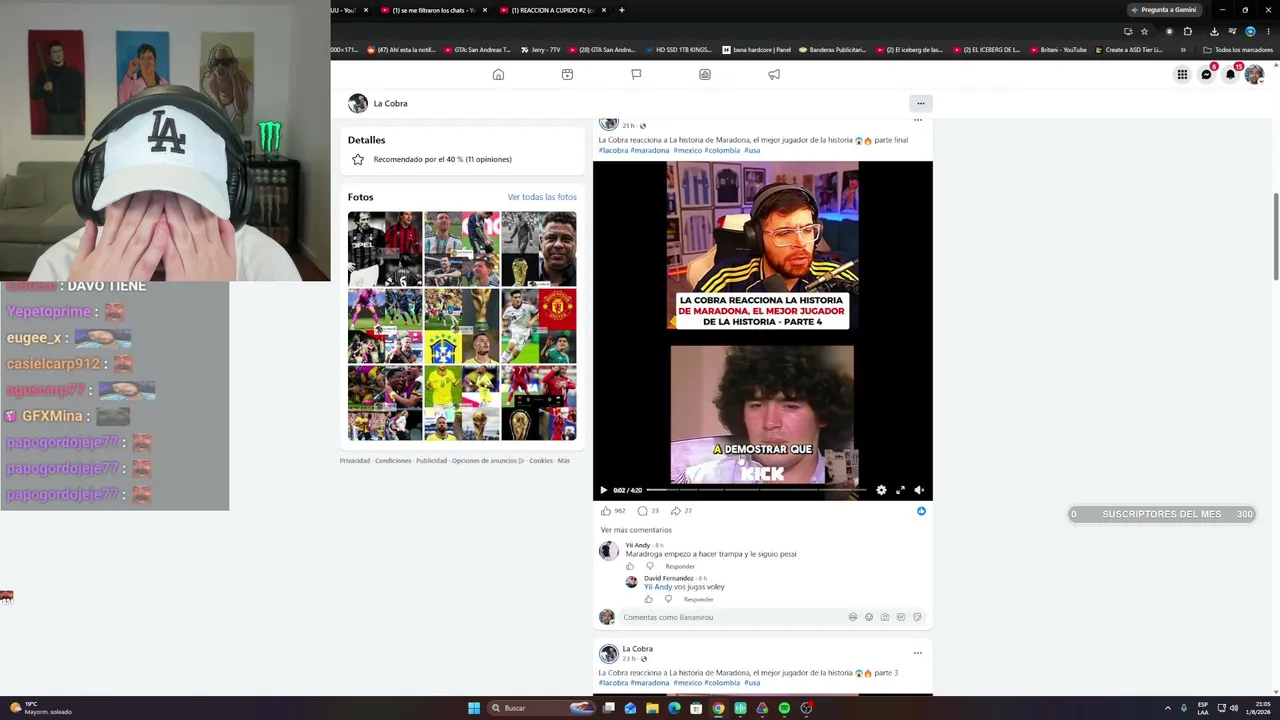The image size is (1280, 720).
Task: Open the Facebook apps grid menu
Action: [x=1182, y=74]
